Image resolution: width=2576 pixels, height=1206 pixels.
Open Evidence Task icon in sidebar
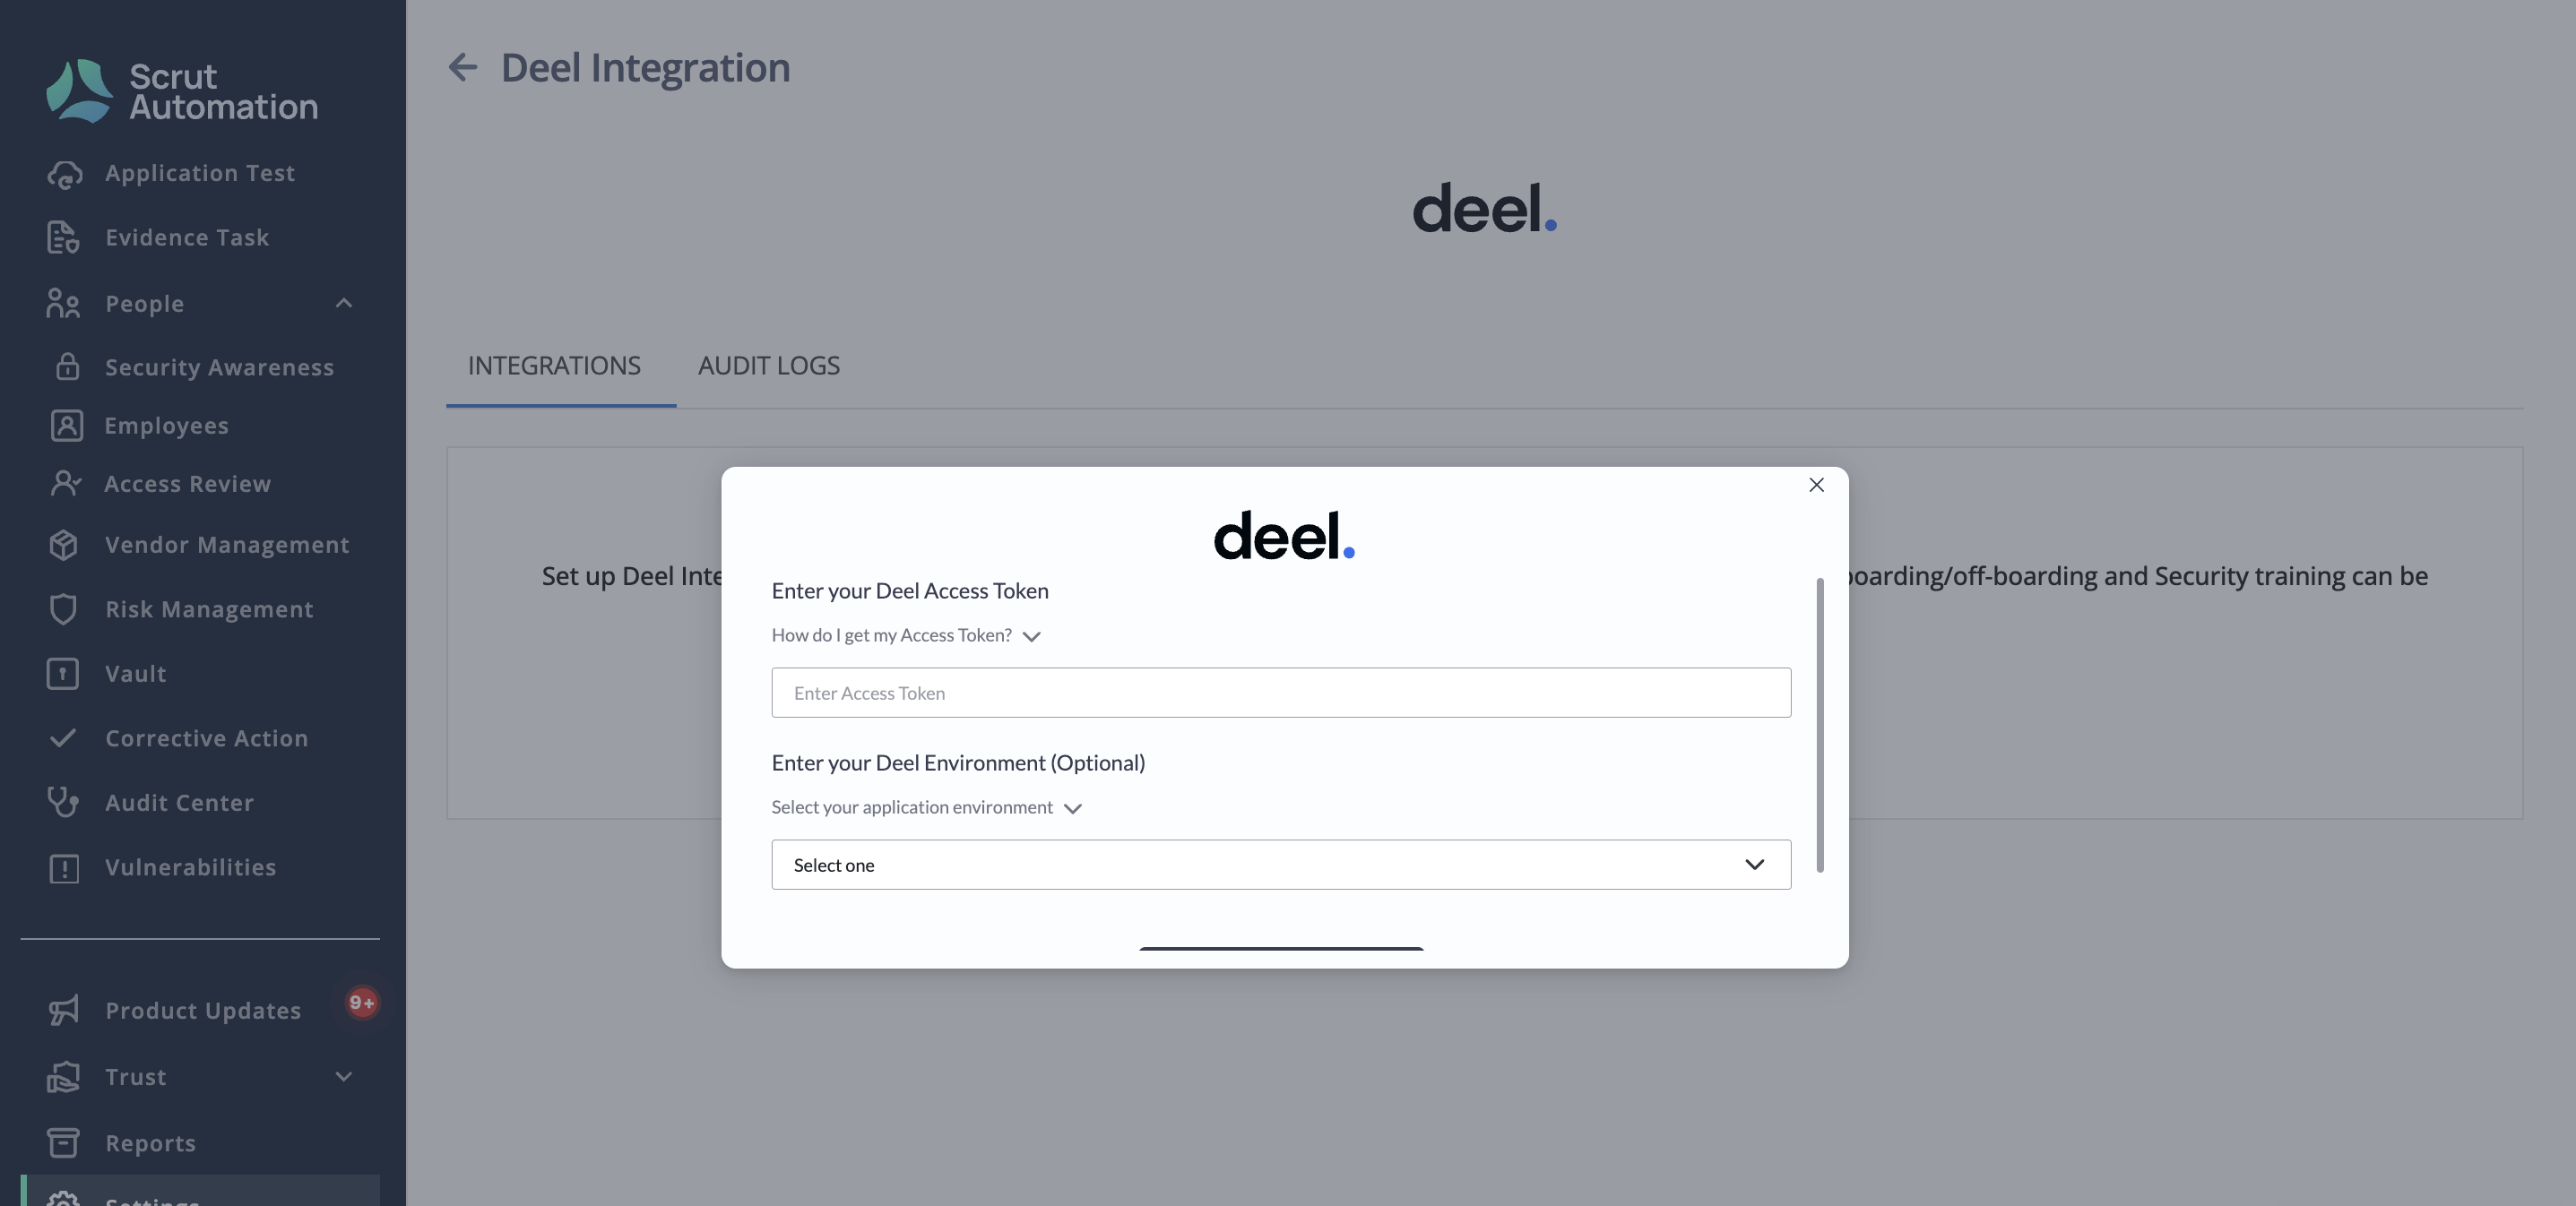coord(63,238)
